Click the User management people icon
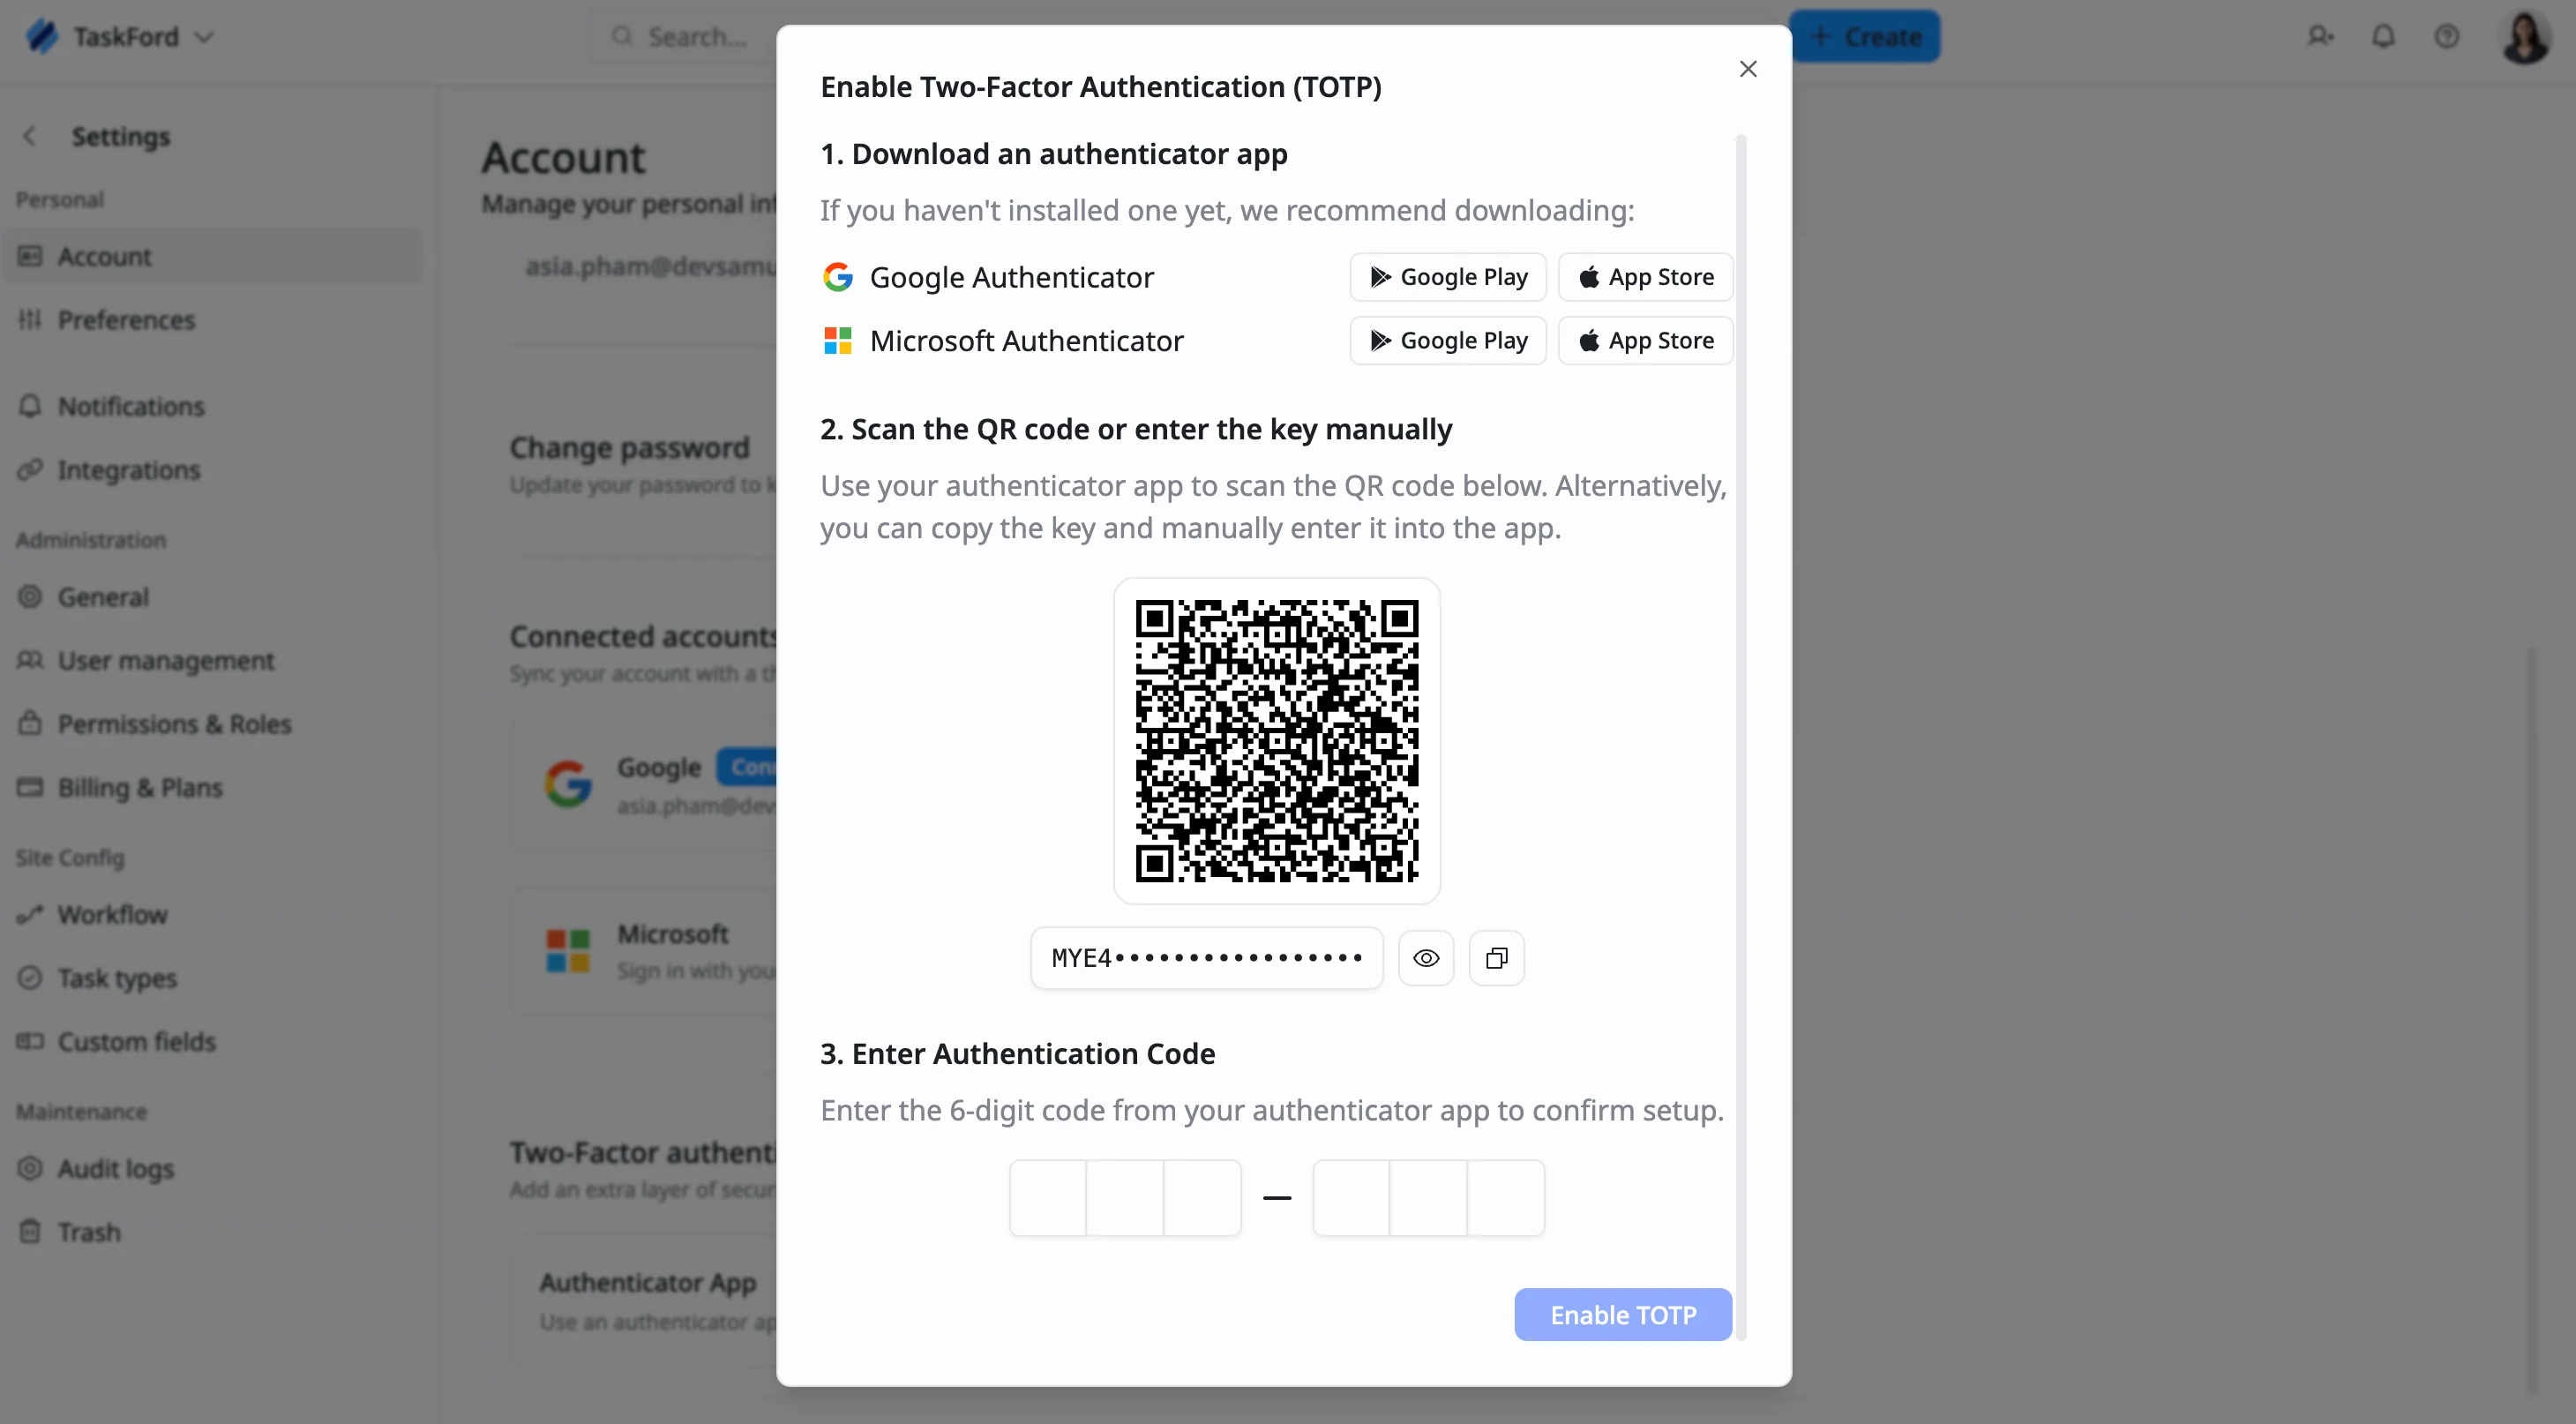 [x=30, y=660]
